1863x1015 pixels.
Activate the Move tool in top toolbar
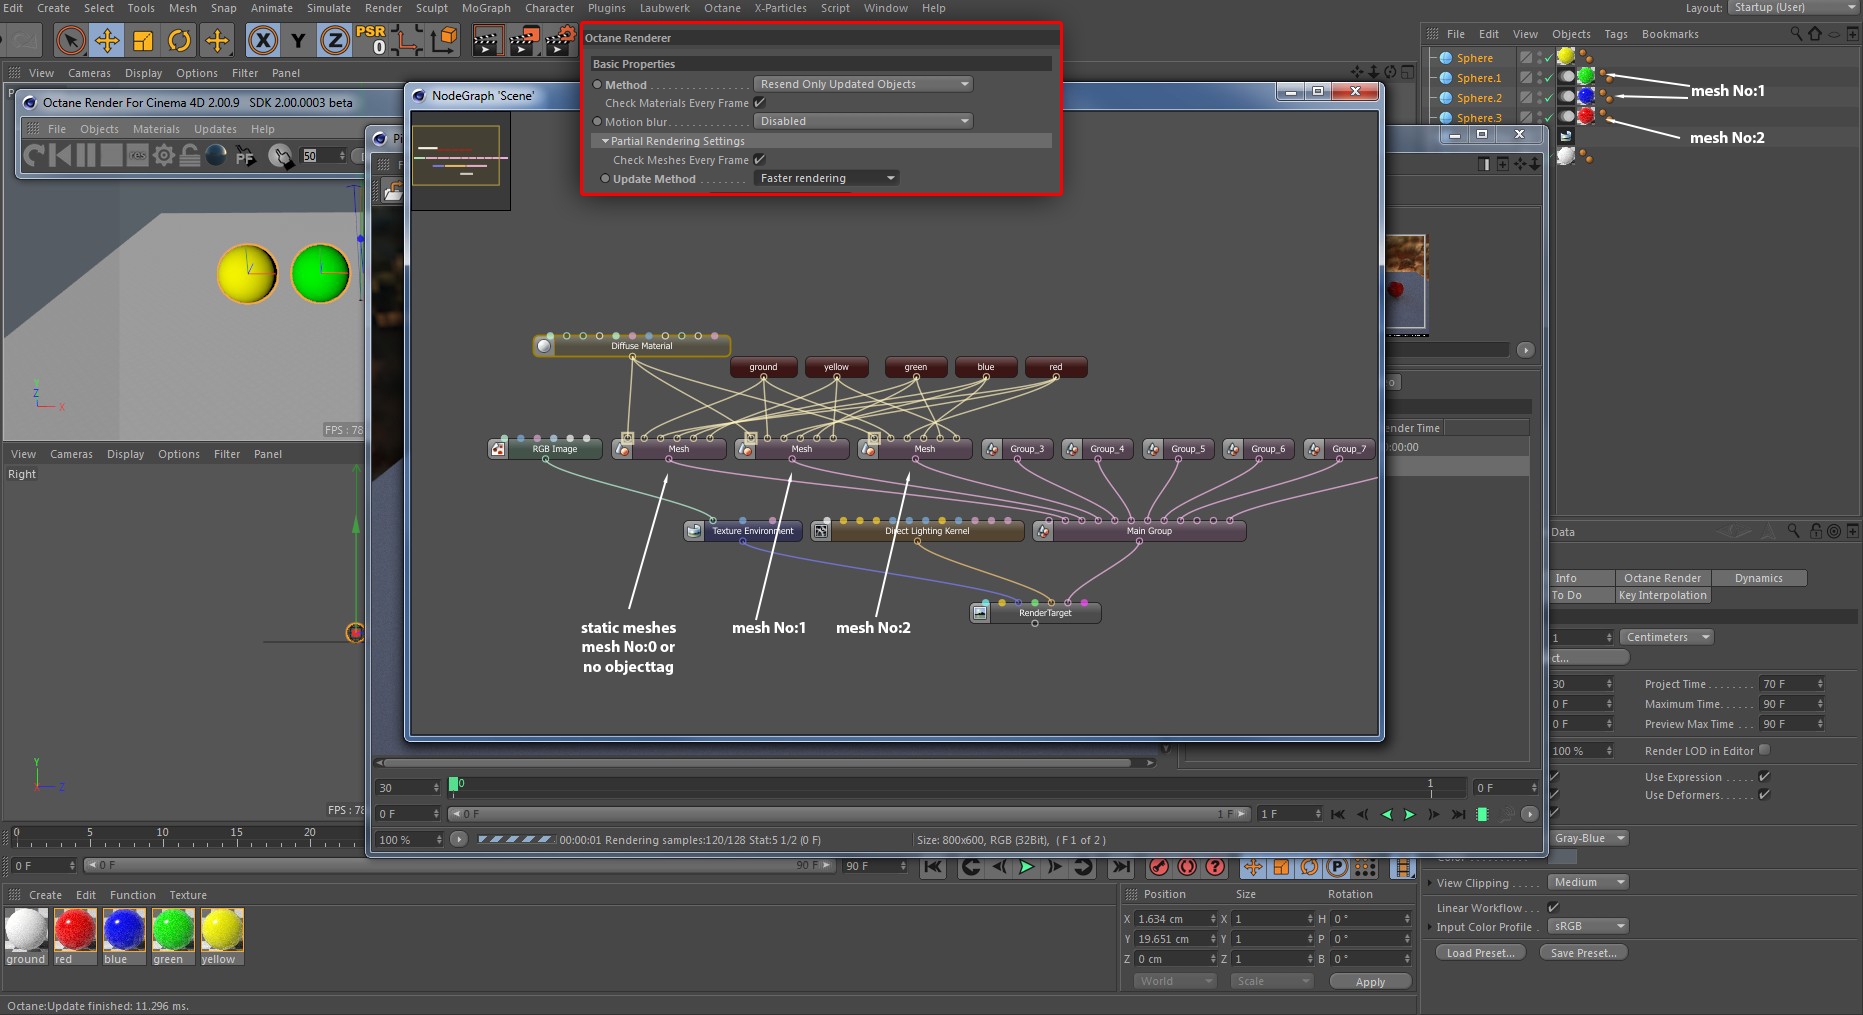click(107, 41)
